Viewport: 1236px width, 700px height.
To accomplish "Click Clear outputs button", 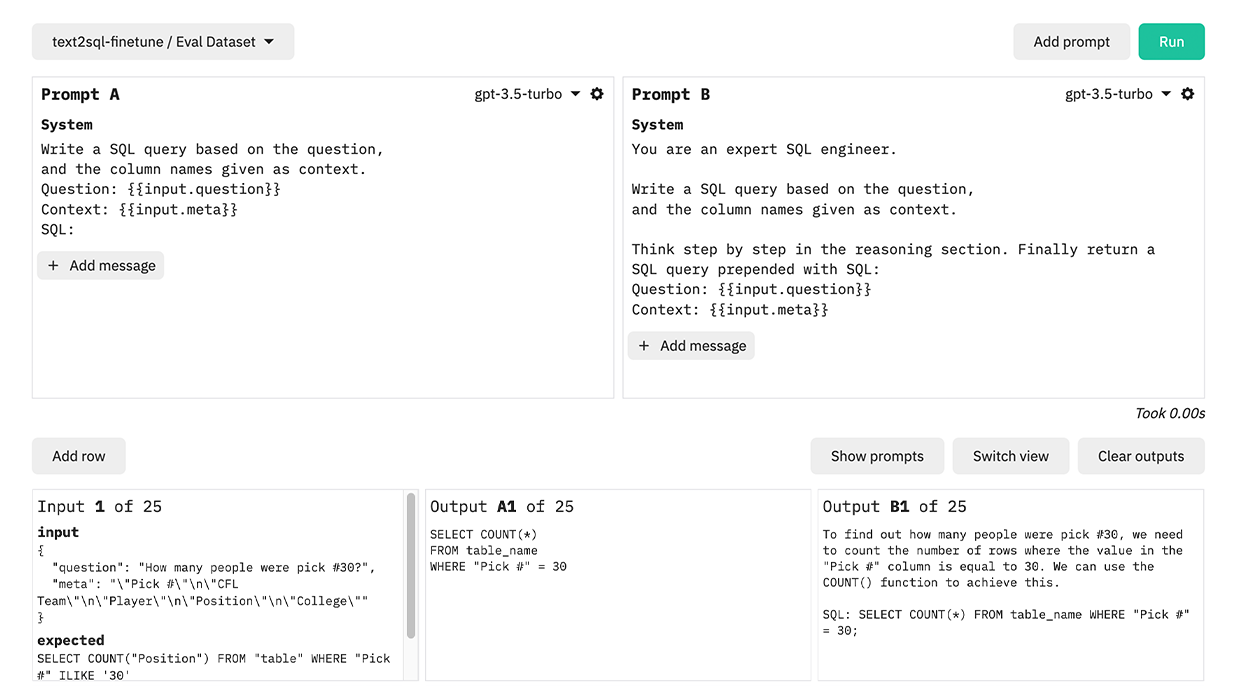I will click(x=1140, y=456).
